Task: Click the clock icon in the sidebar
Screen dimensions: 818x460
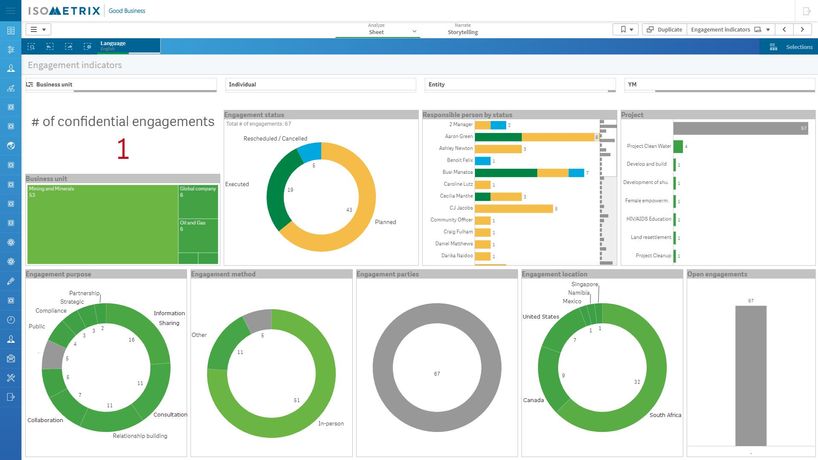Action: click(10, 320)
